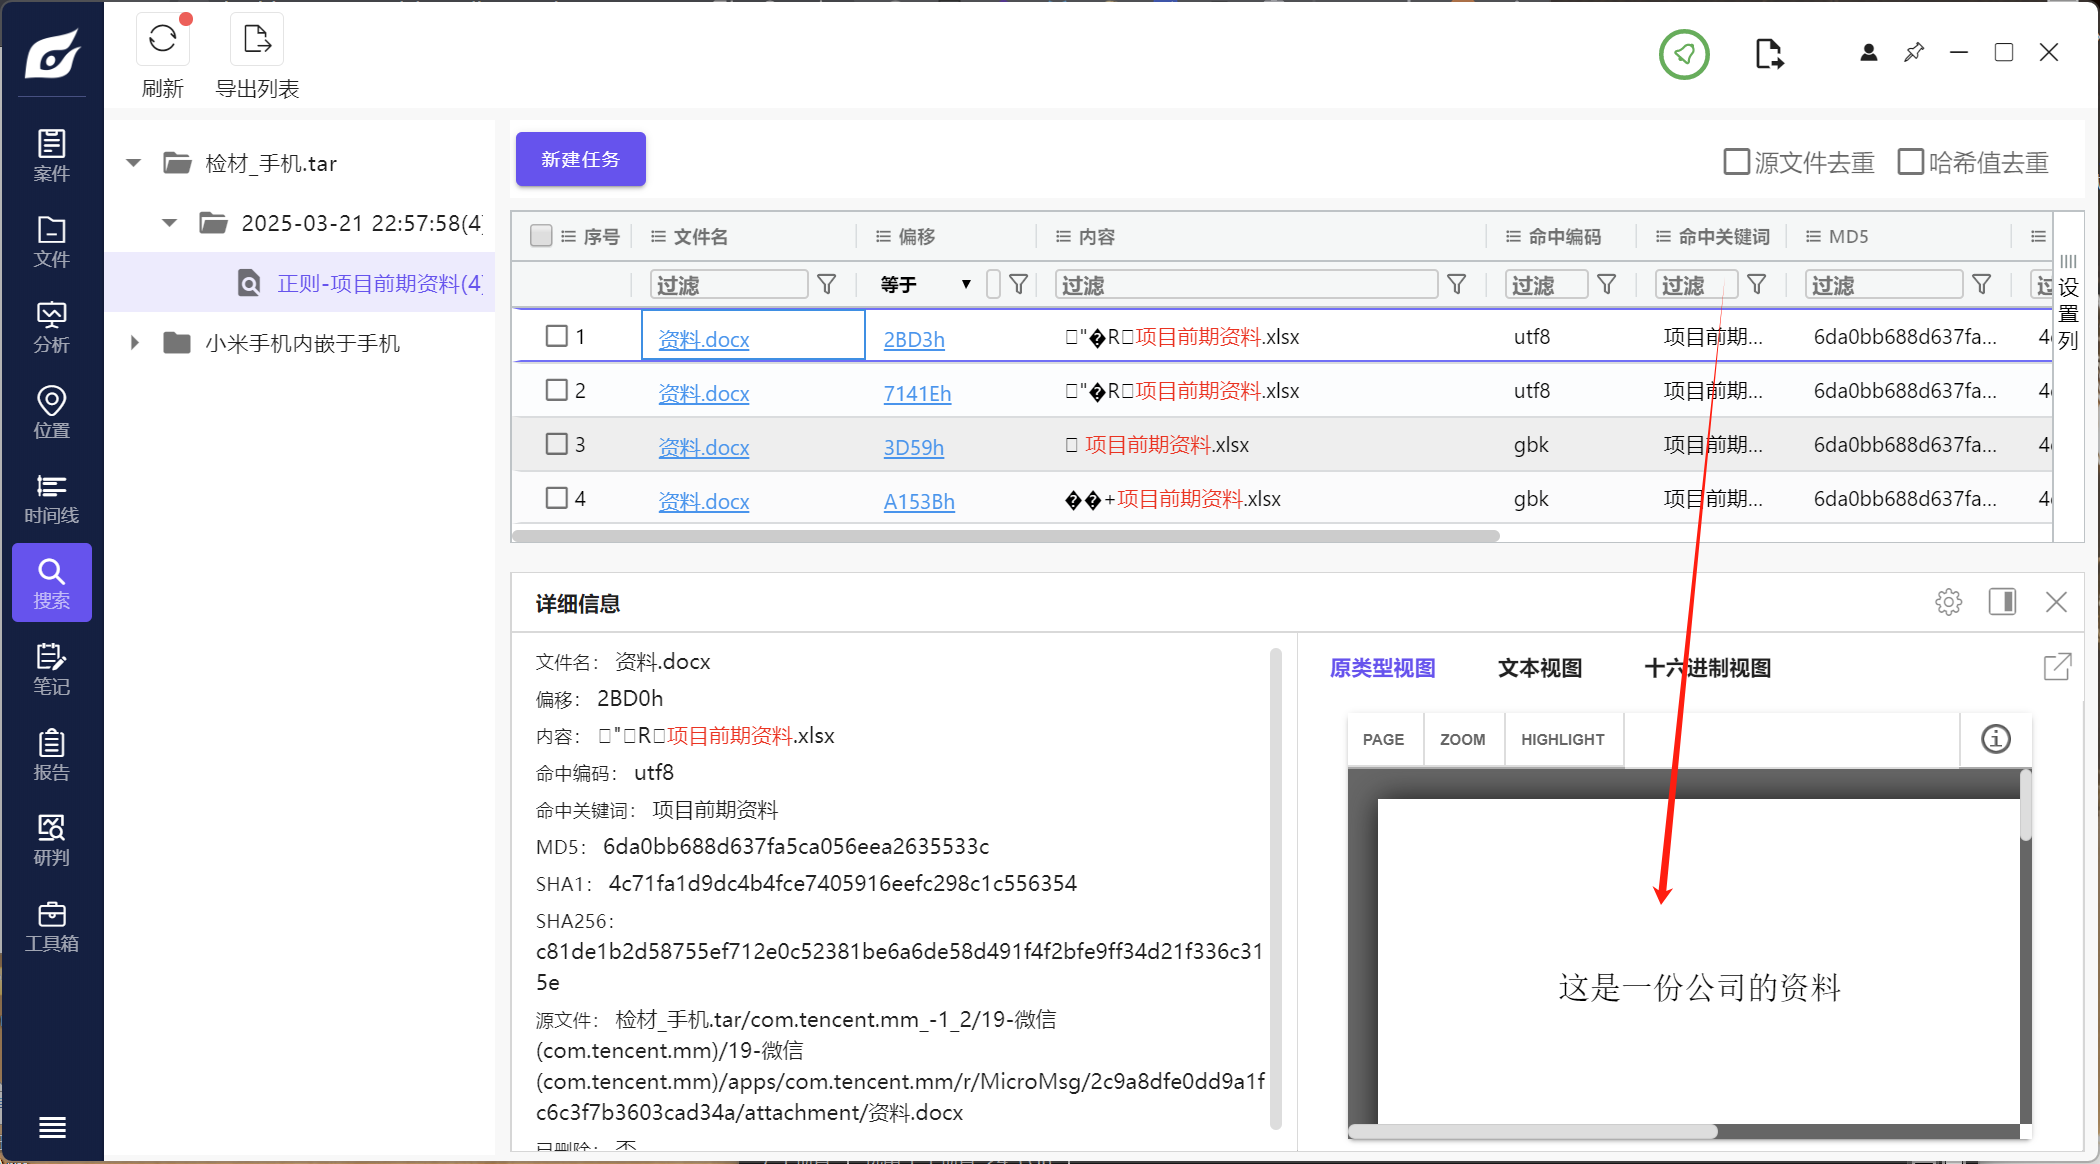Click the 导出列表 export list icon
This screenshot has width=2100, height=1164.
[257, 40]
